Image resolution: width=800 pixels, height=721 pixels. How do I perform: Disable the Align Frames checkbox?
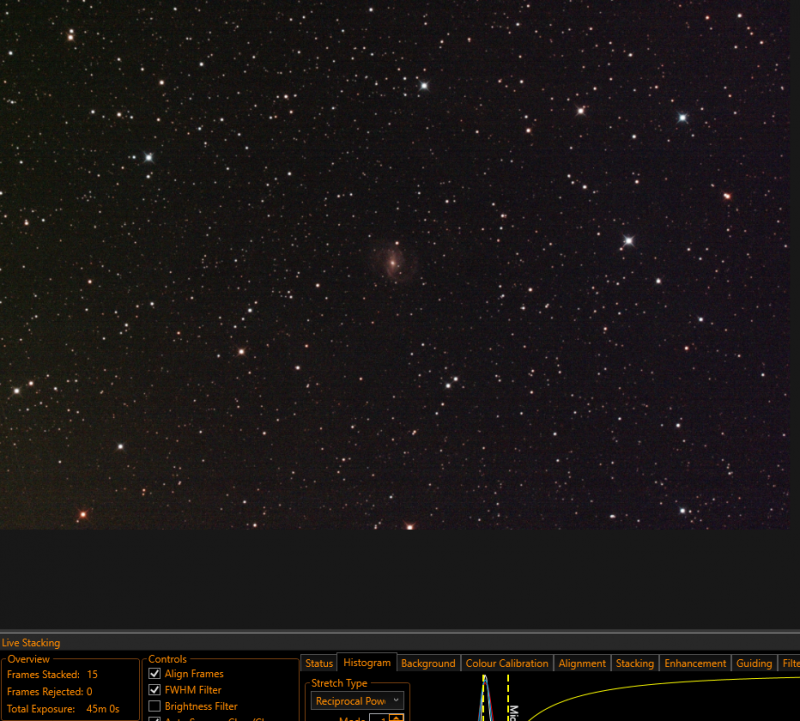pos(154,674)
